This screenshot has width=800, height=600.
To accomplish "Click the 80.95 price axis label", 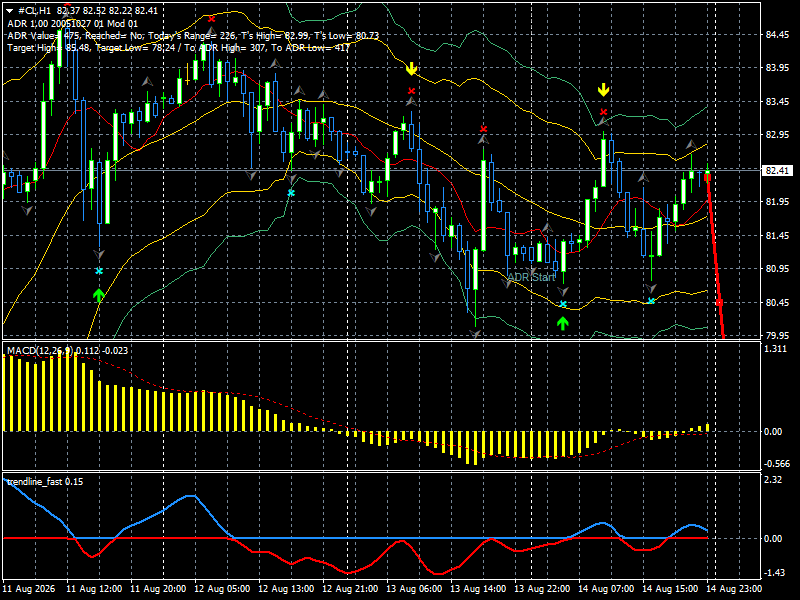I will (777, 268).
